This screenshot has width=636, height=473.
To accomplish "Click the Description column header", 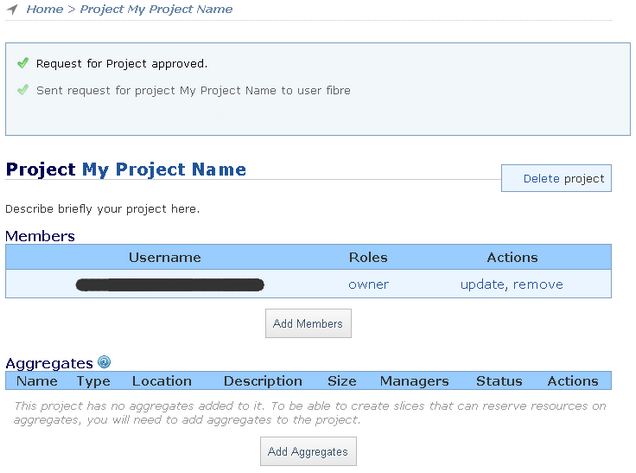I will [x=263, y=381].
